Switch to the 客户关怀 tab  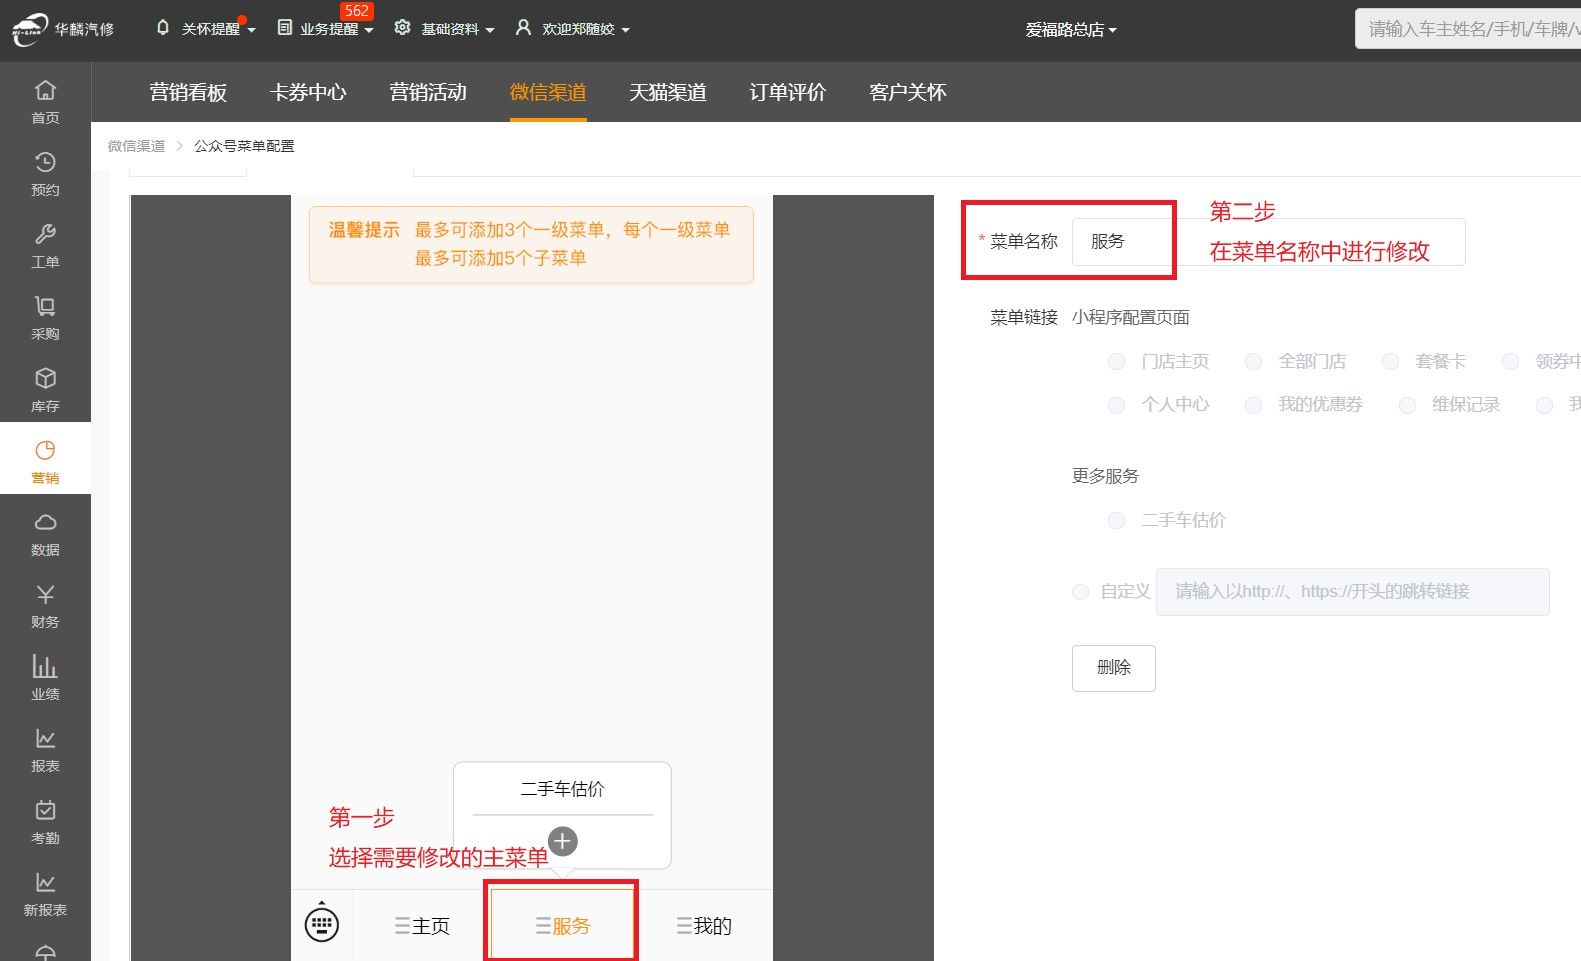908,92
